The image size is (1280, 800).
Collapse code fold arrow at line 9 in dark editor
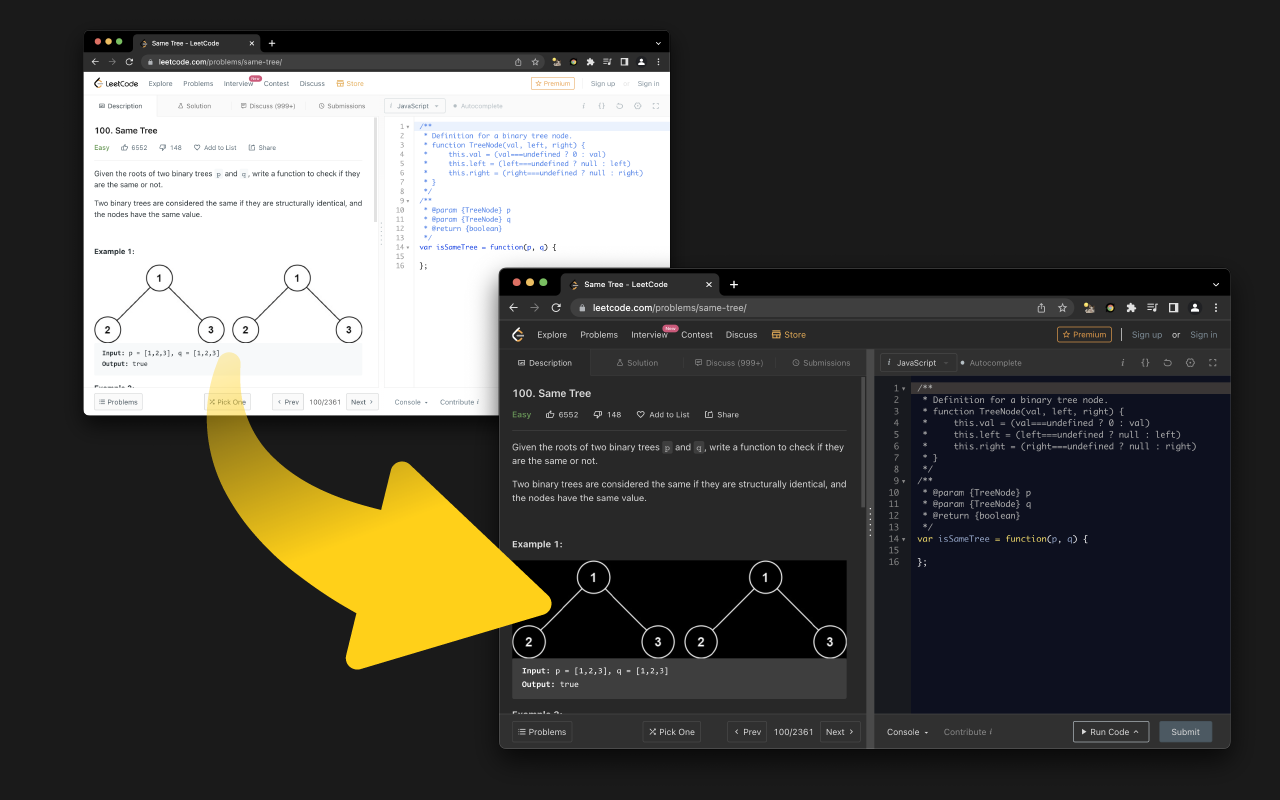coord(904,481)
